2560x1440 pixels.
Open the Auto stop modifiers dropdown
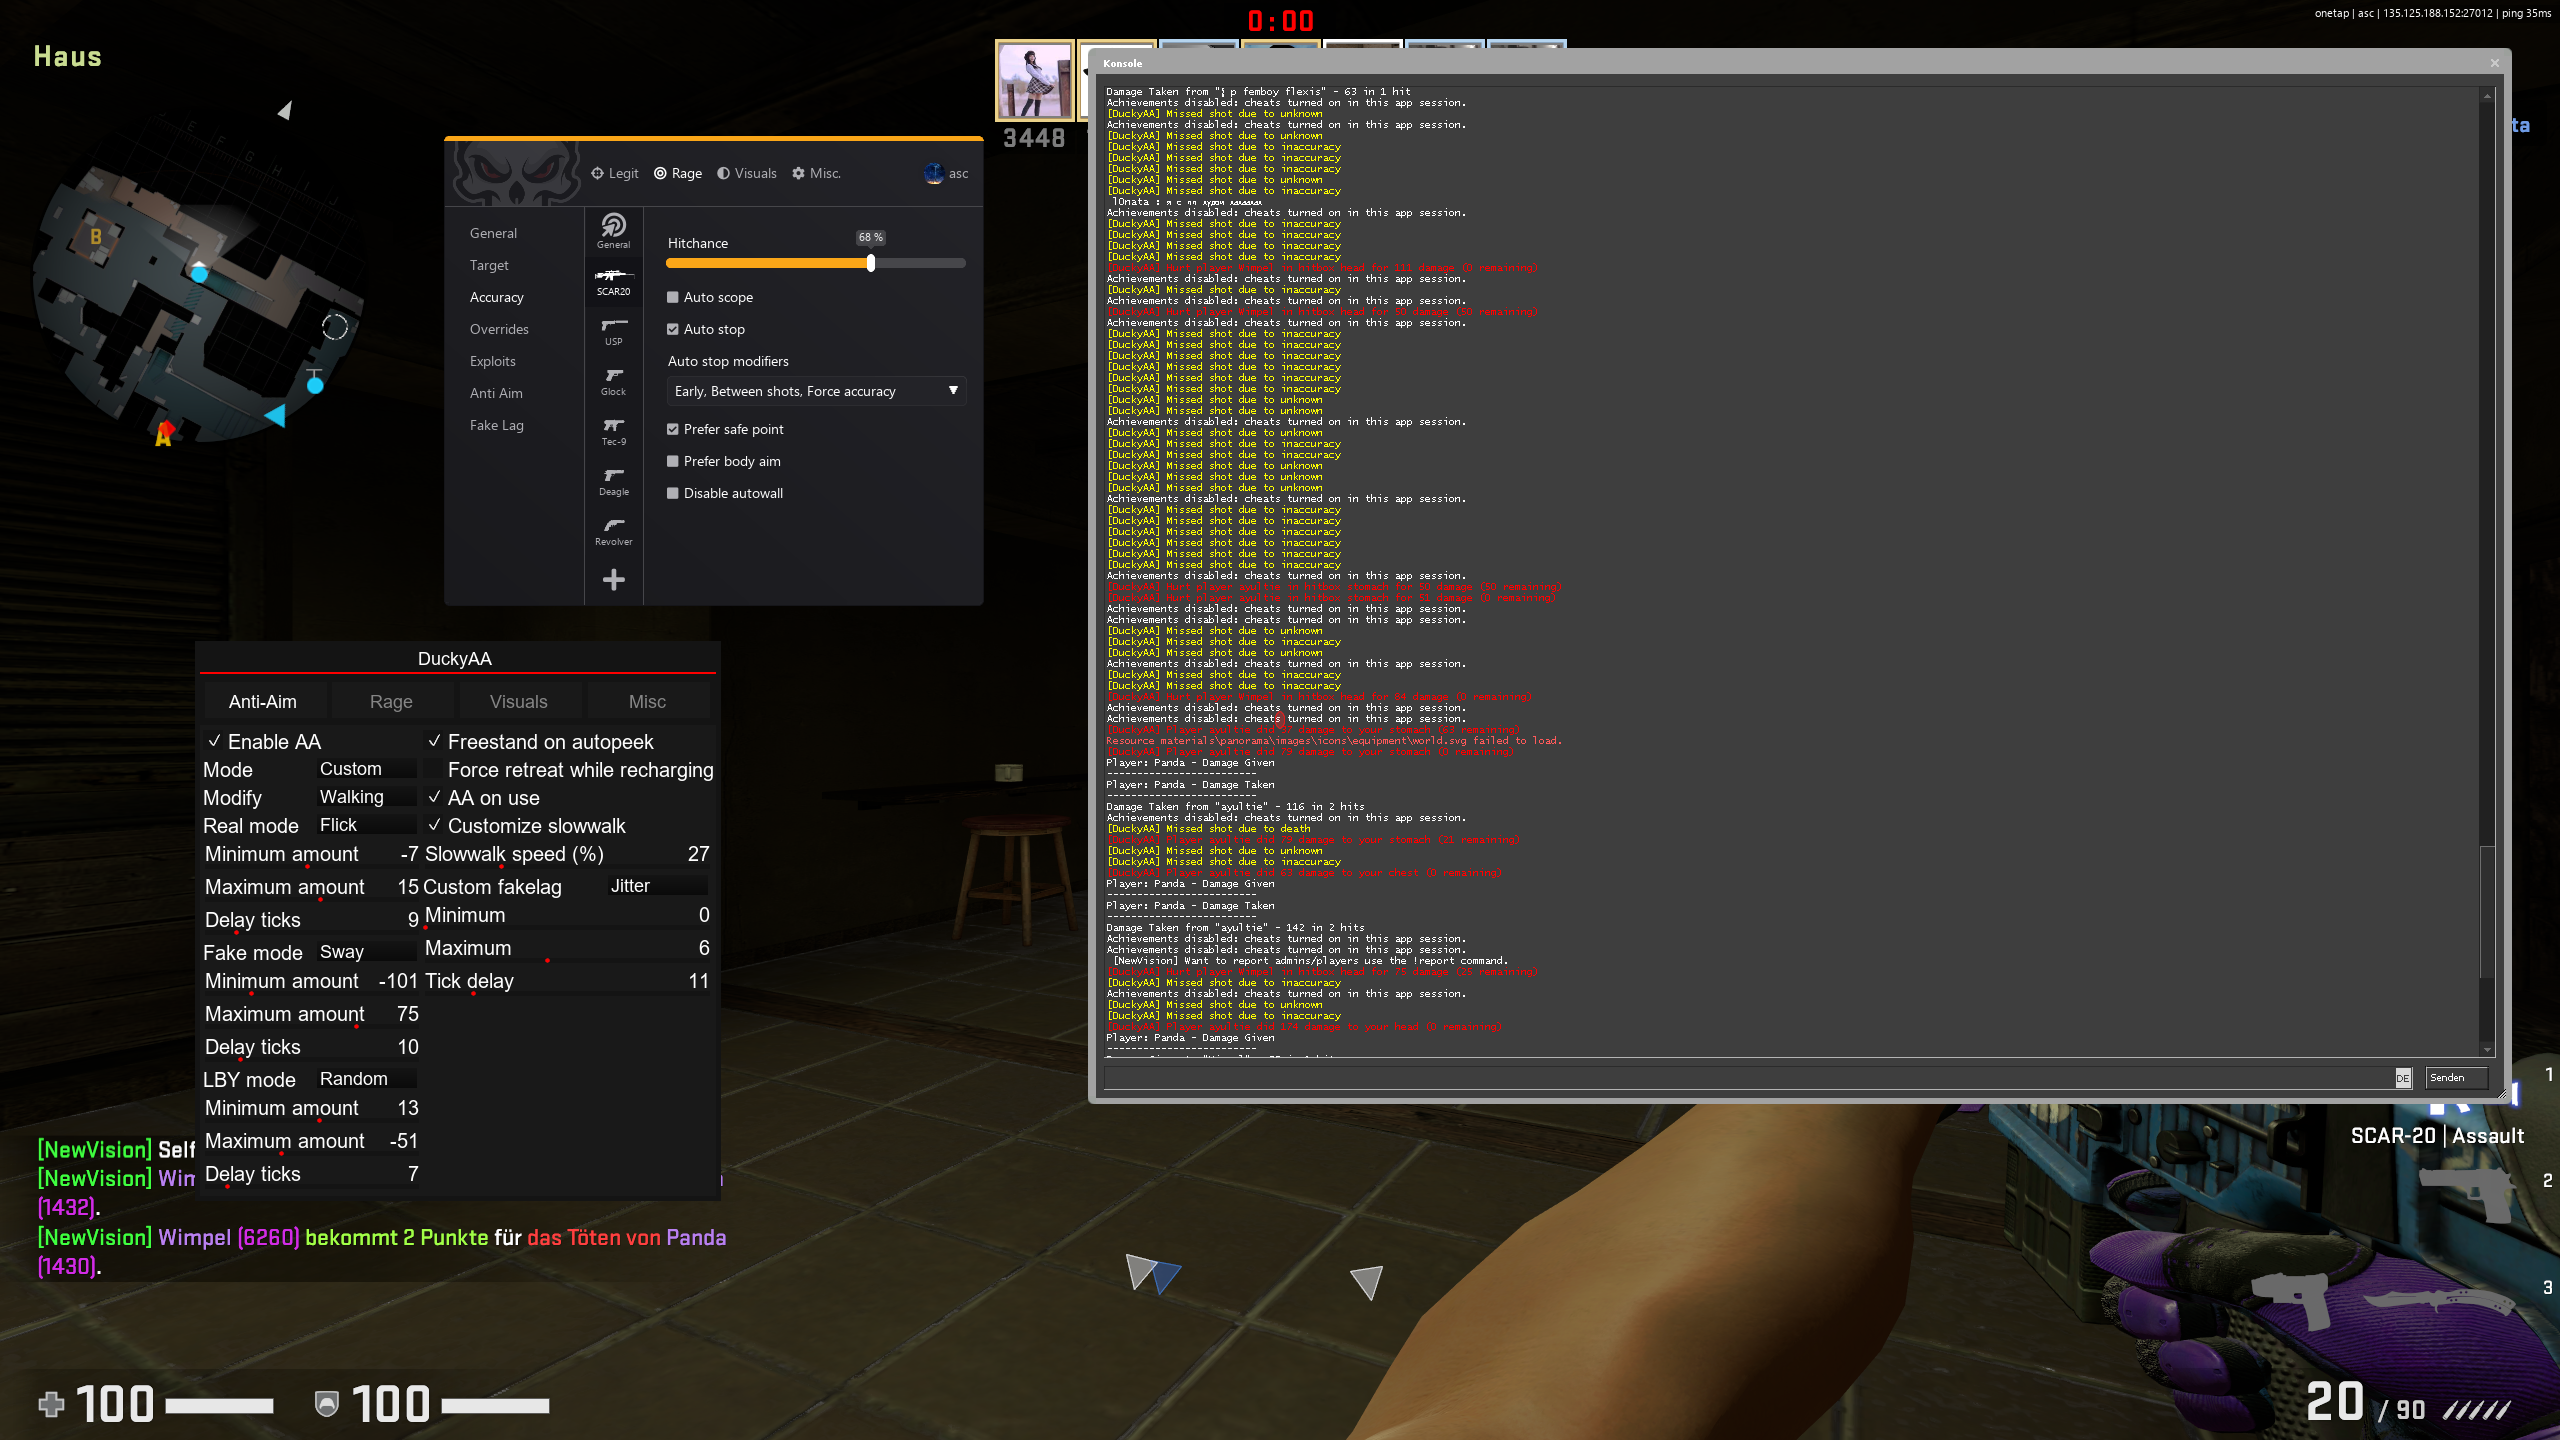816,391
